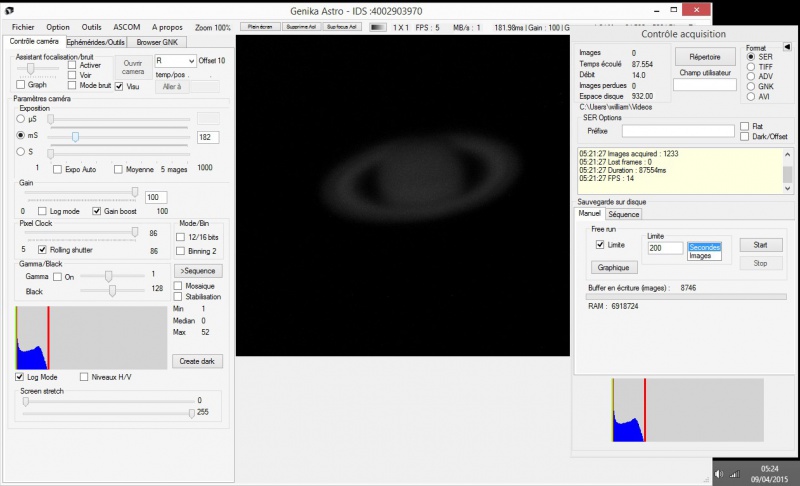Open the Outils menu

pos(91,27)
